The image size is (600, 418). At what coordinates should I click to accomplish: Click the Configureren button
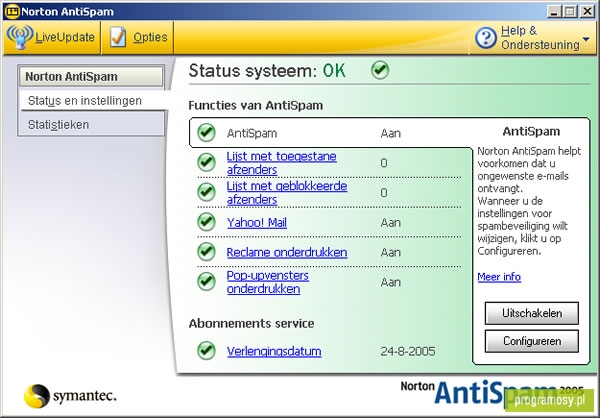pyautogui.click(x=532, y=341)
